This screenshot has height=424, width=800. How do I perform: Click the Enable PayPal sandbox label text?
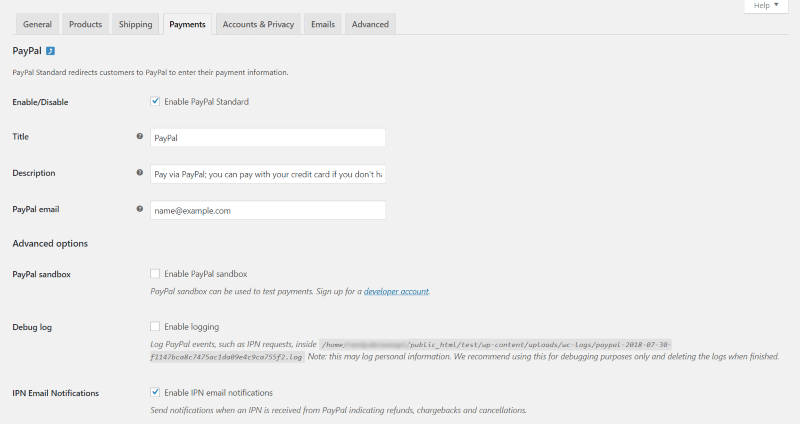[x=206, y=274]
